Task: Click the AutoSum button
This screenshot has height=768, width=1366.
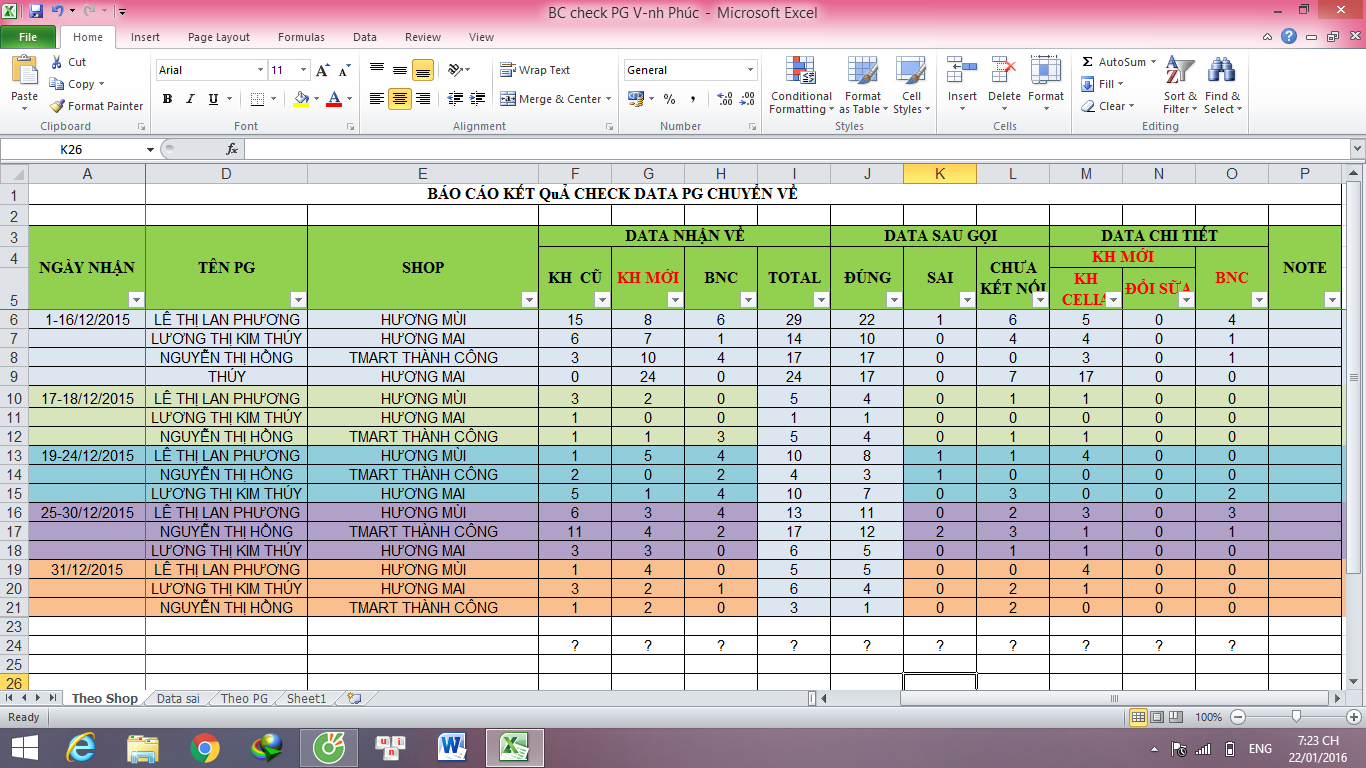Action: point(1120,62)
